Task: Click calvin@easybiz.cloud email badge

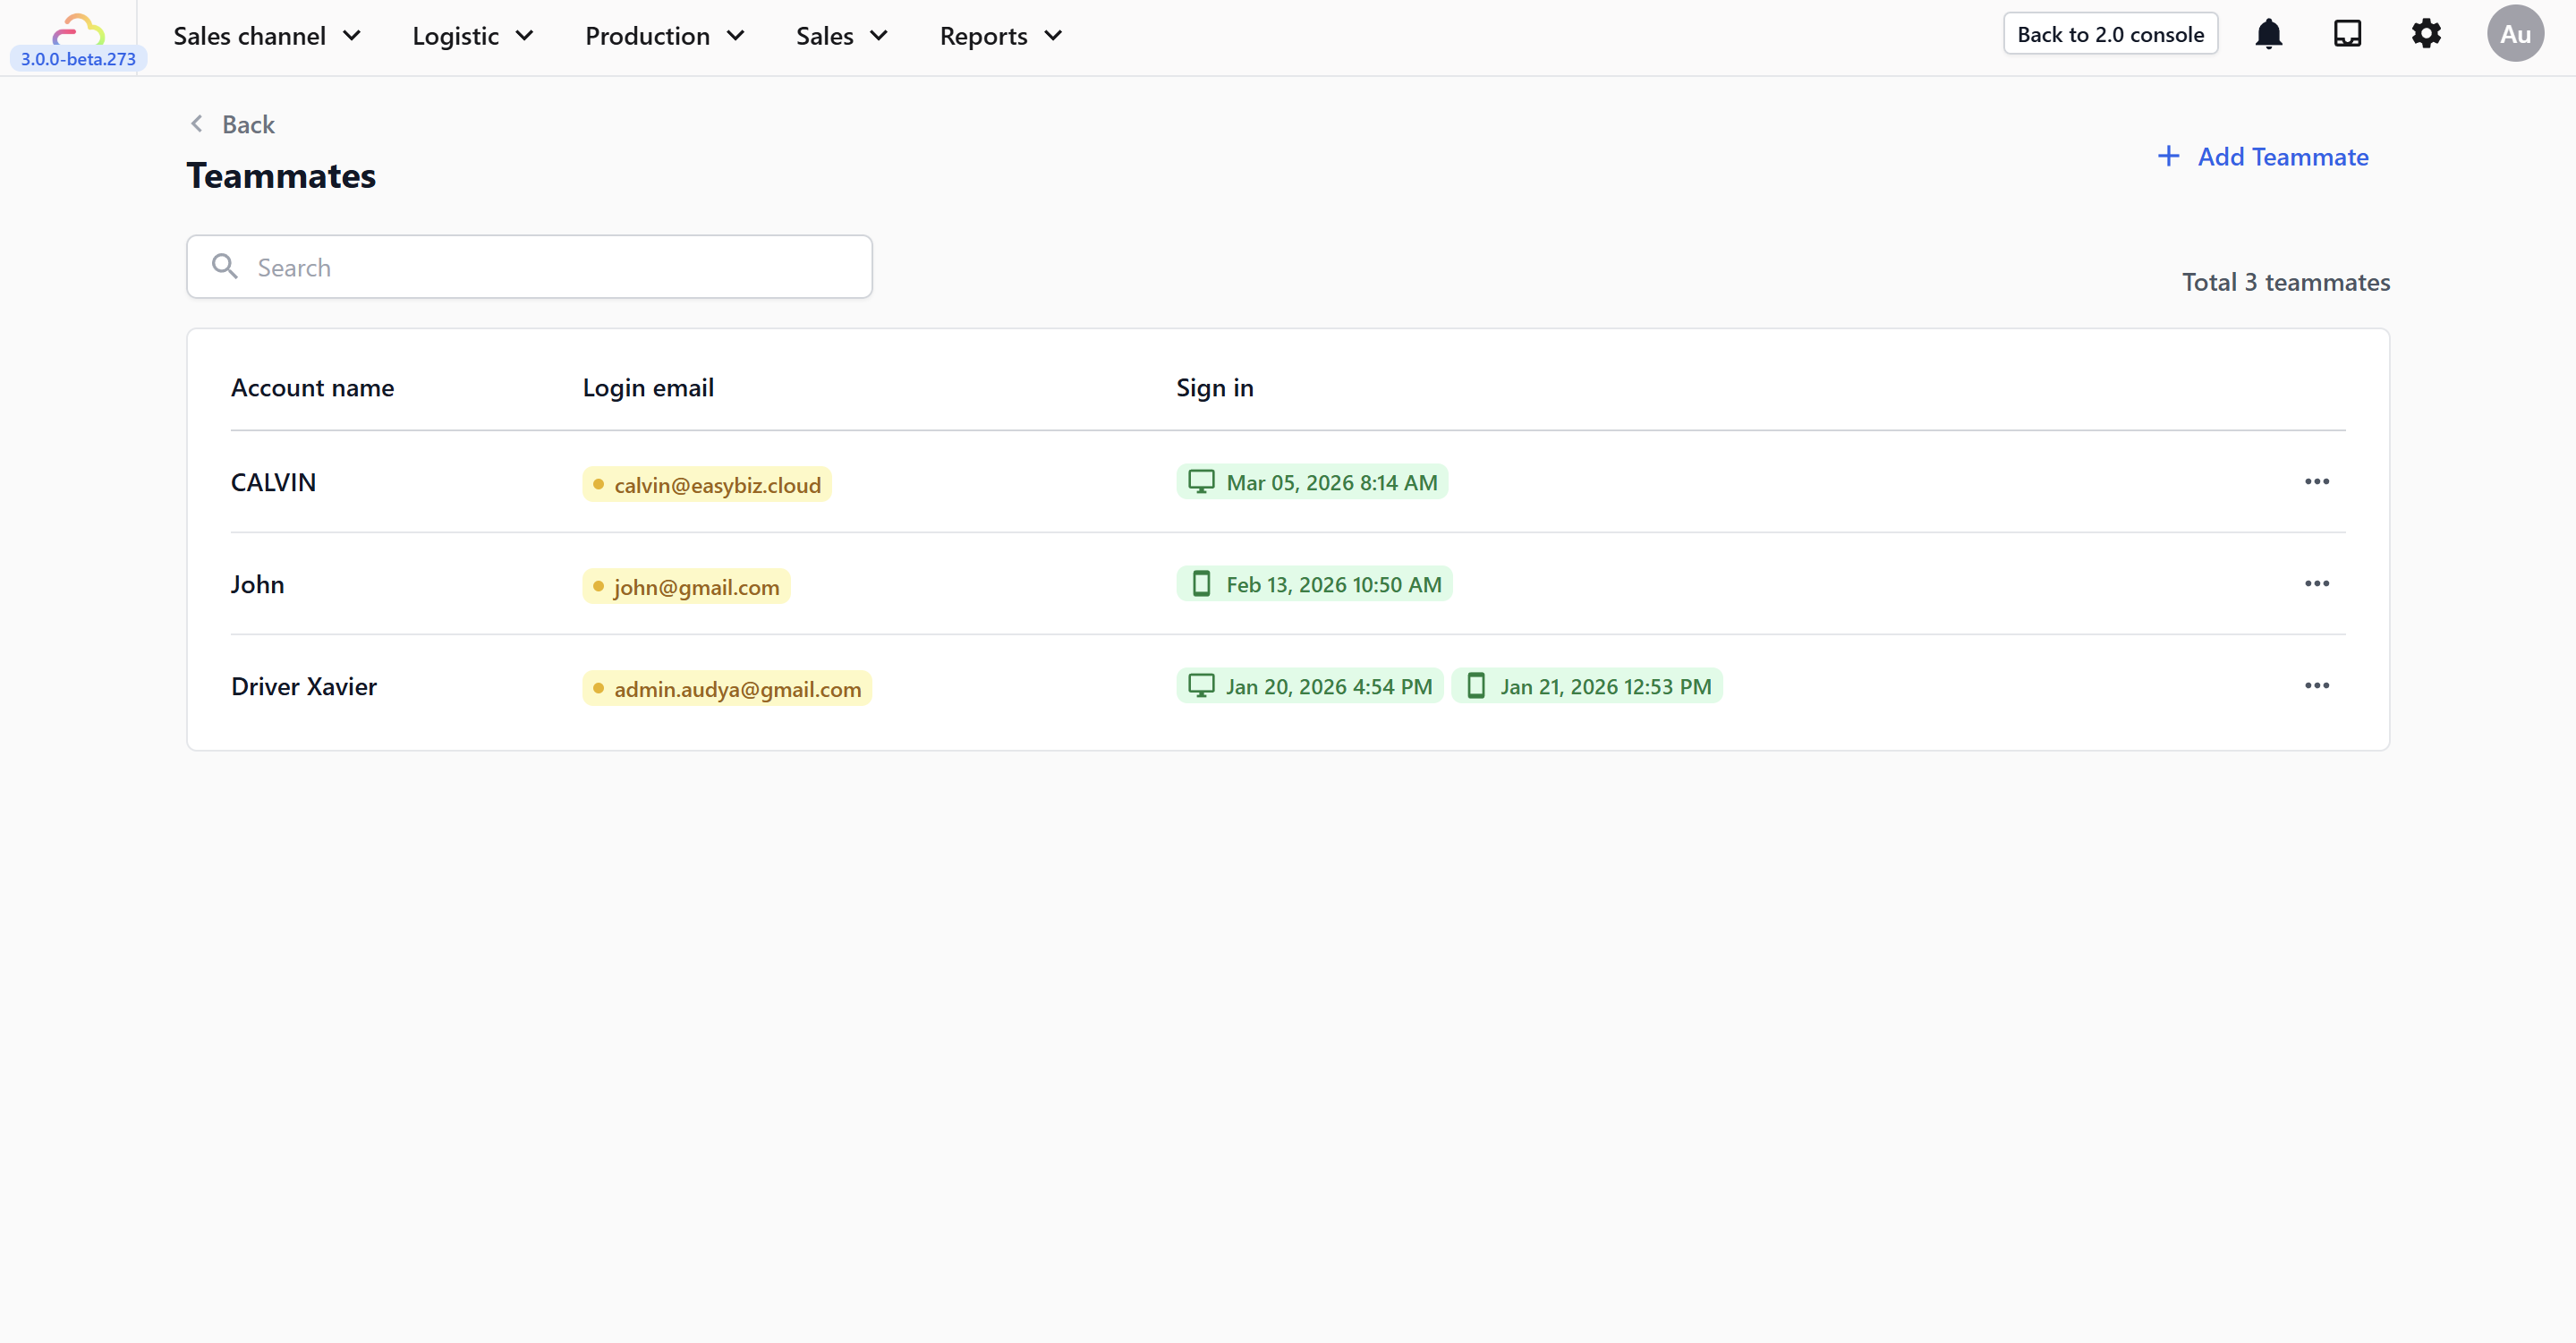Action: point(707,485)
